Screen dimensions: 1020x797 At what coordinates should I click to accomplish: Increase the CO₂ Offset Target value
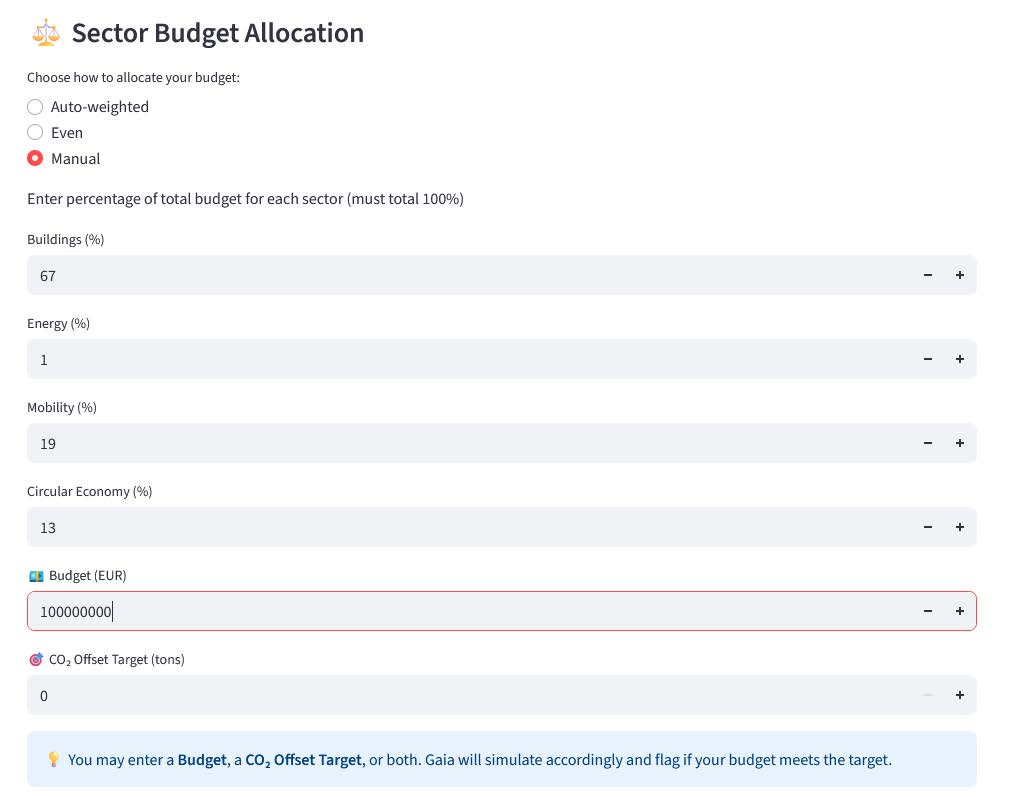[960, 695]
